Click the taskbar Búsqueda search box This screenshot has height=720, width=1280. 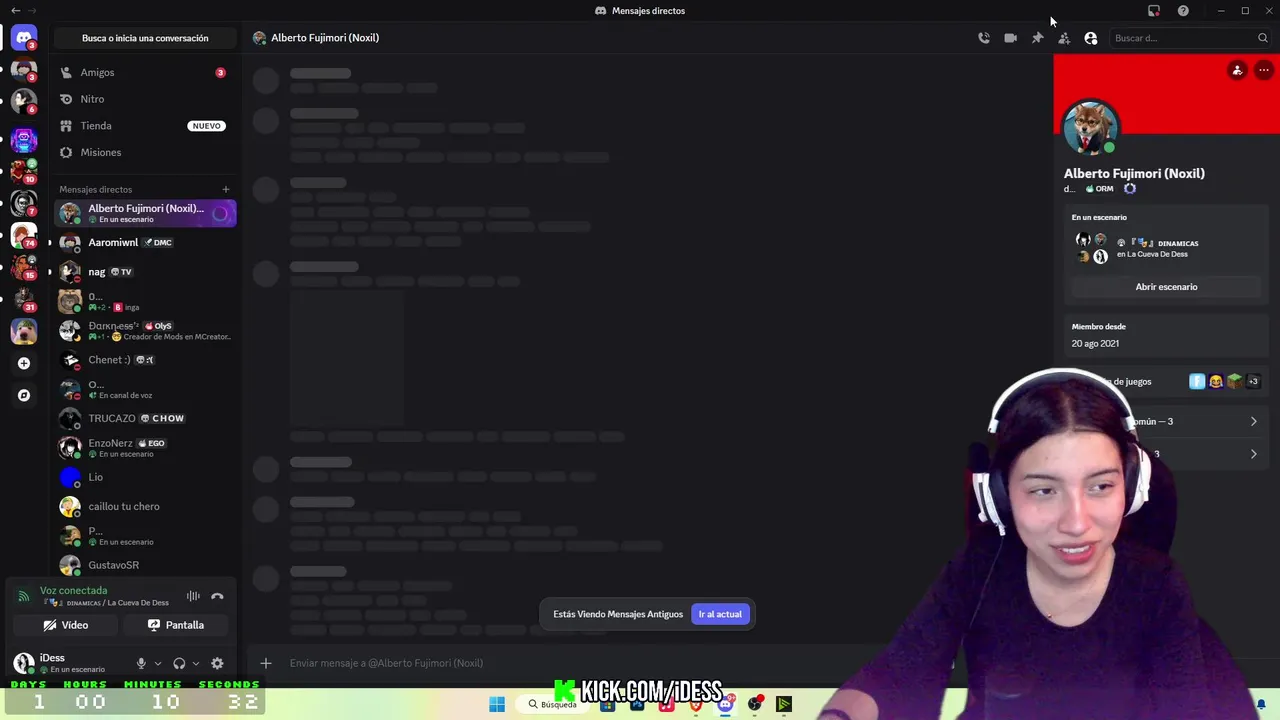pyautogui.click(x=552, y=704)
